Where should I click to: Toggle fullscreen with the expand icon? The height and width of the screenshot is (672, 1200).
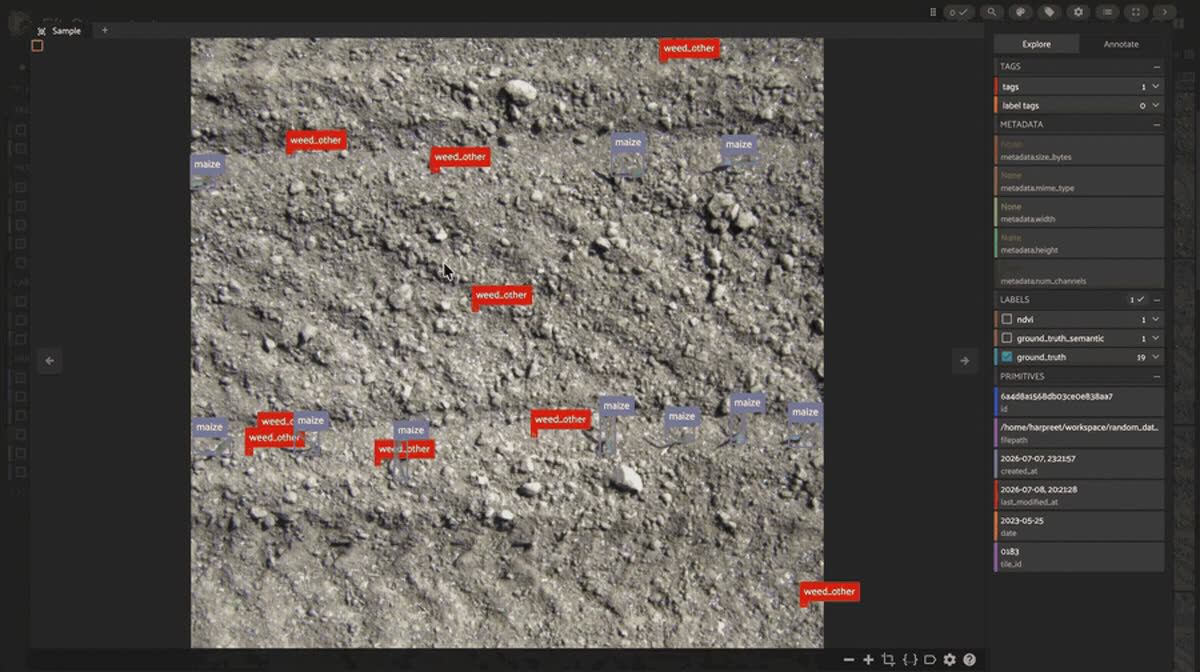click(1136, 12)
